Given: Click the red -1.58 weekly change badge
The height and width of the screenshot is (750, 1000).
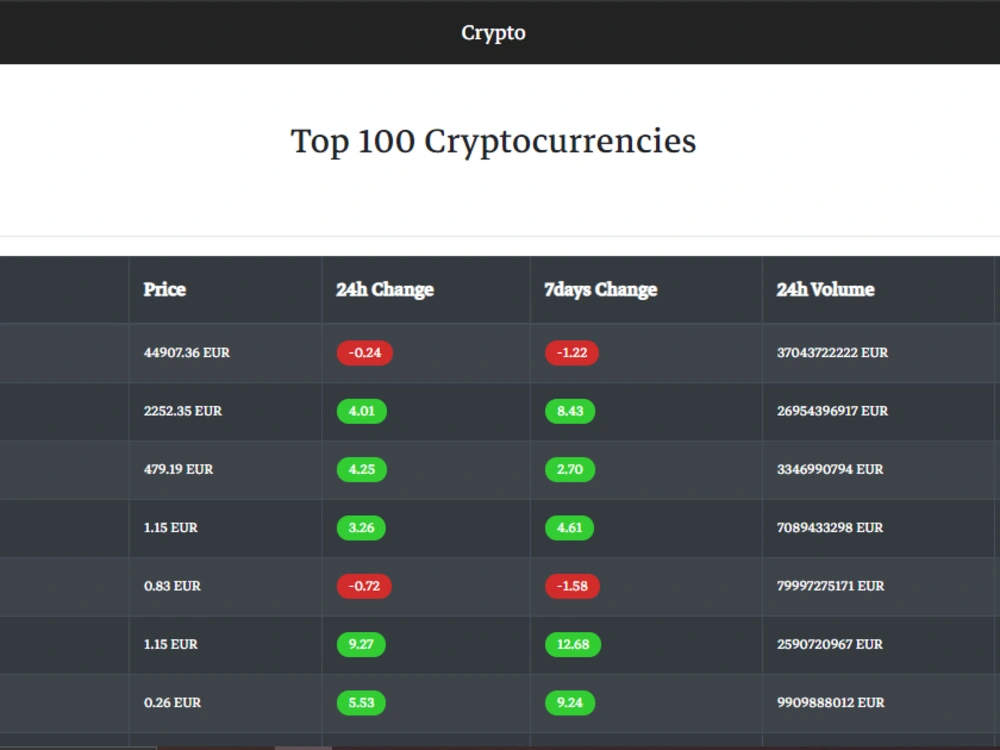Looking at the screenshot, I should click(573, 586).
